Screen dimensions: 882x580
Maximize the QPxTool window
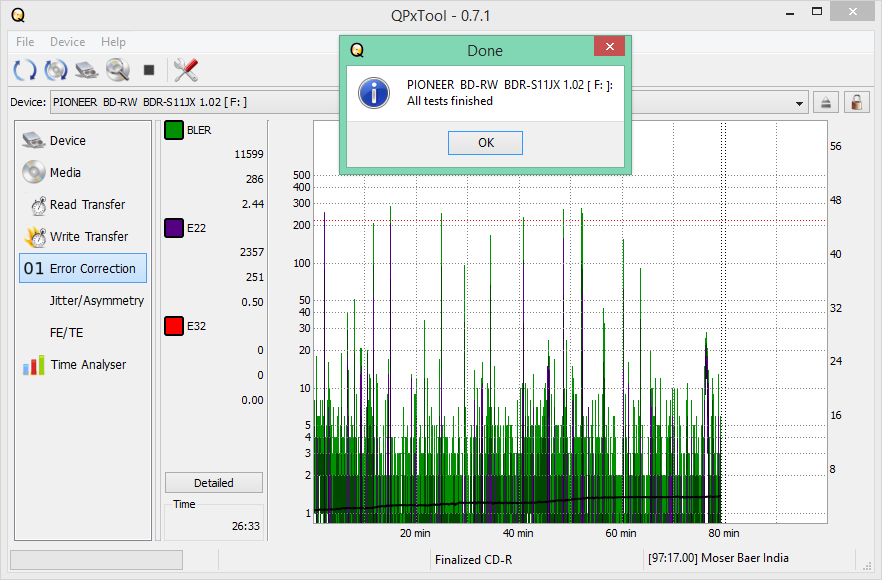[817, 11]
